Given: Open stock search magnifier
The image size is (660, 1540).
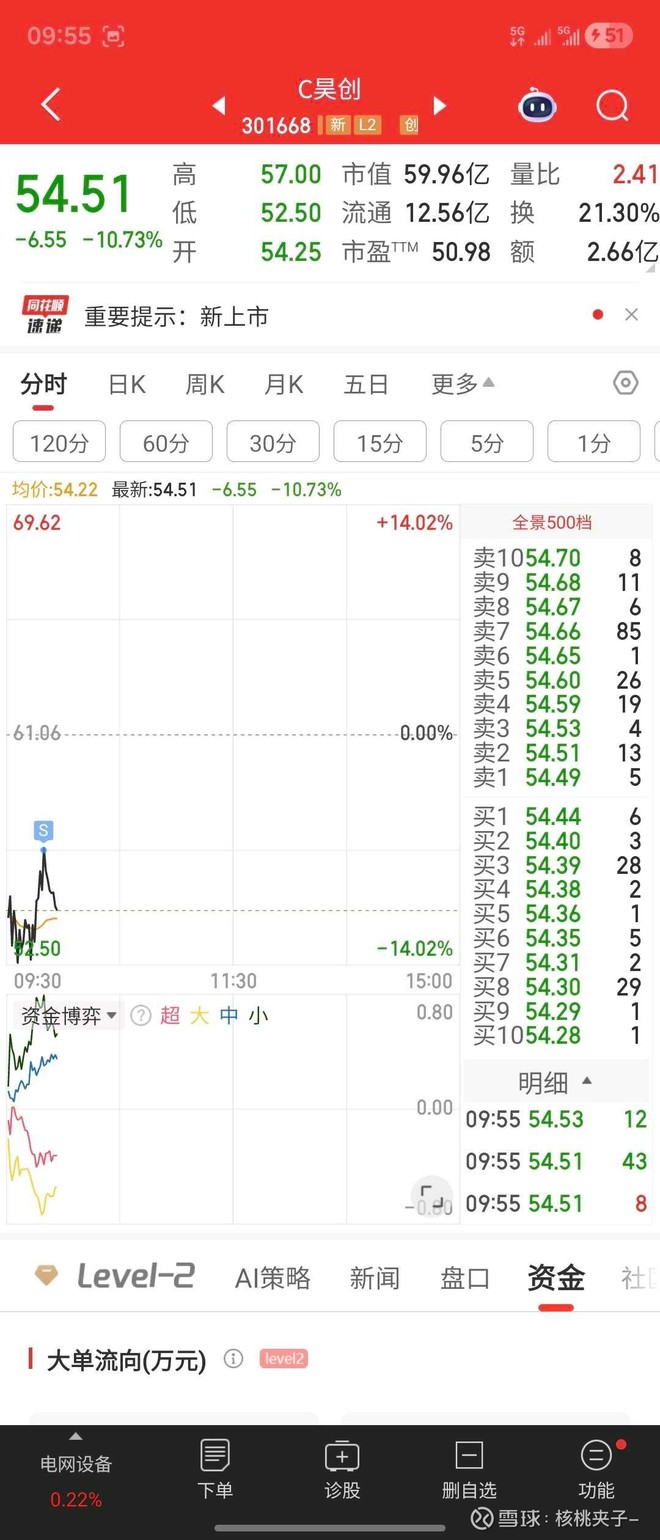Looking at the screenshot, I should (612, 105).
